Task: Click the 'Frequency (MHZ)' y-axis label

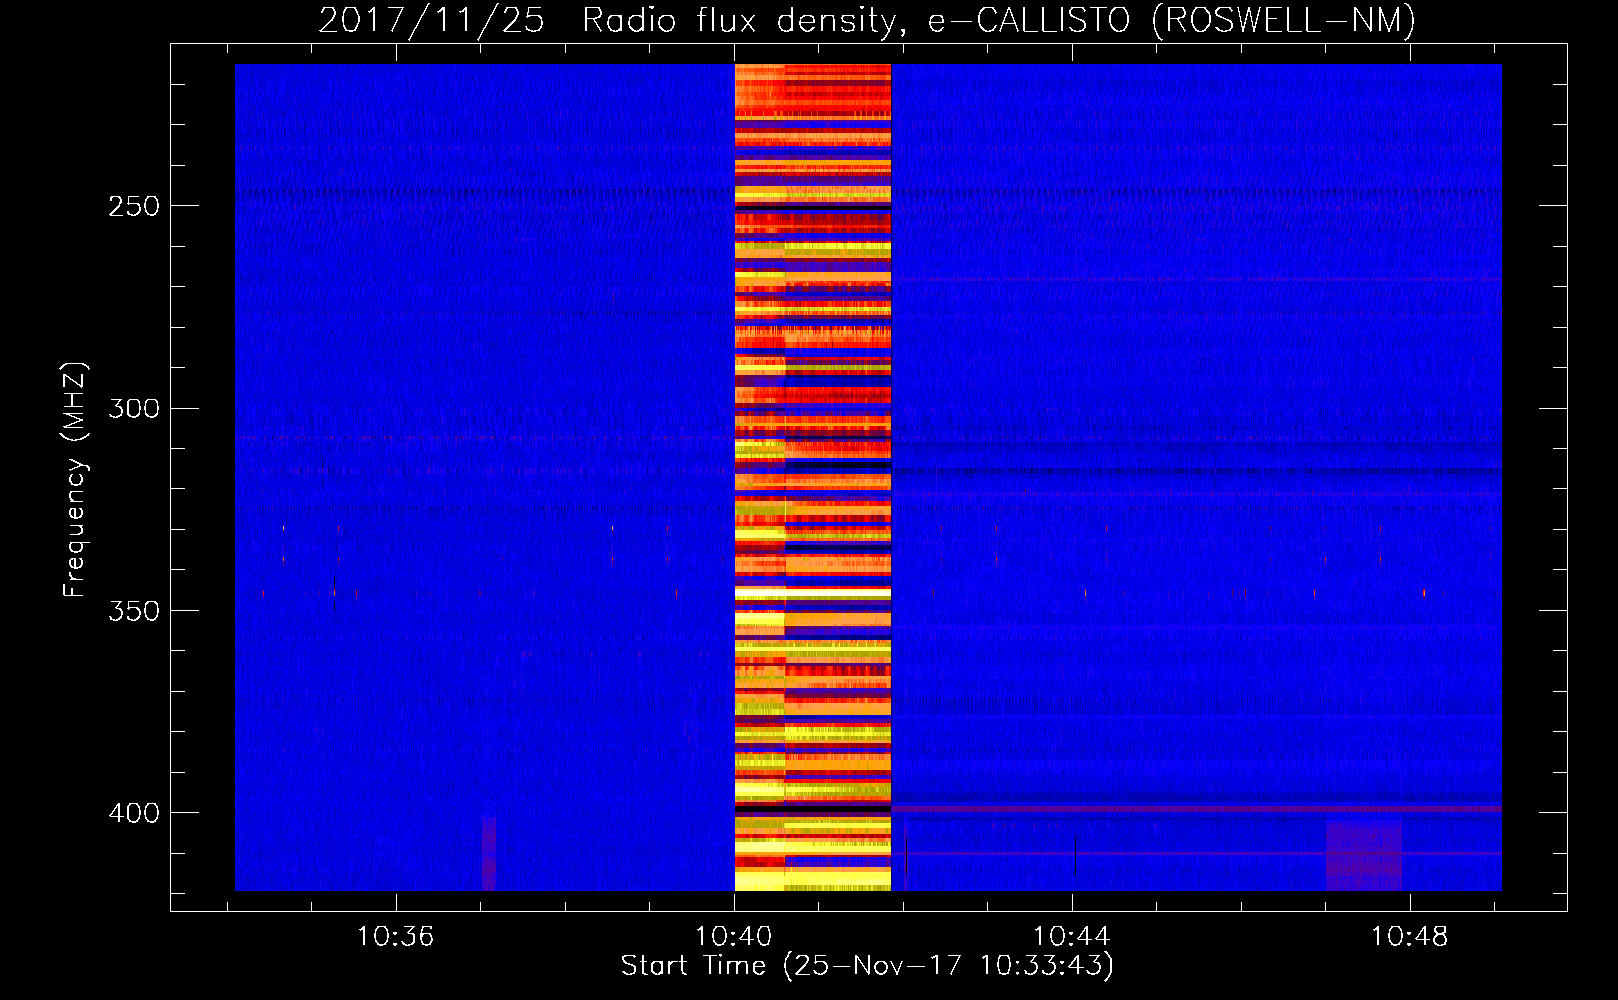Action: click(x=75, y=480)
